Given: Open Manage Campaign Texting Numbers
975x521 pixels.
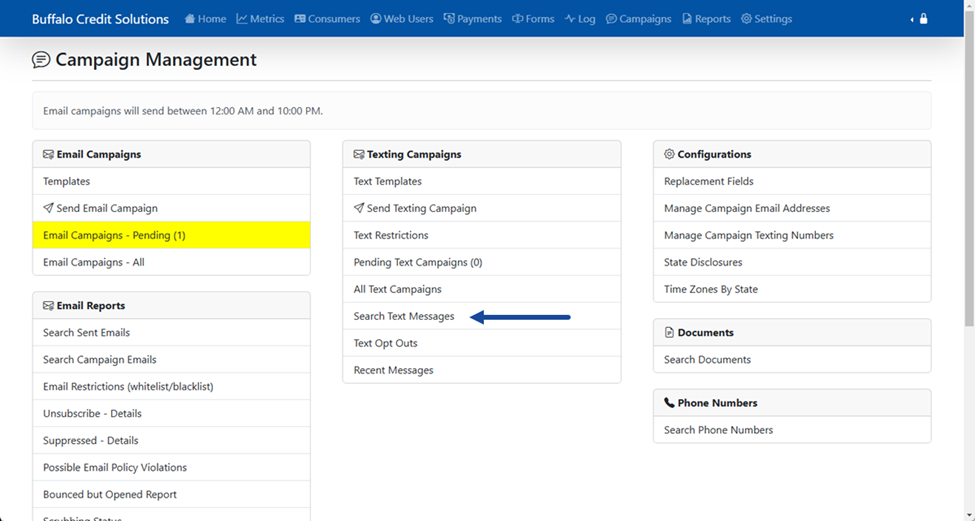Looking at the screenshot, I should point(792,235).
